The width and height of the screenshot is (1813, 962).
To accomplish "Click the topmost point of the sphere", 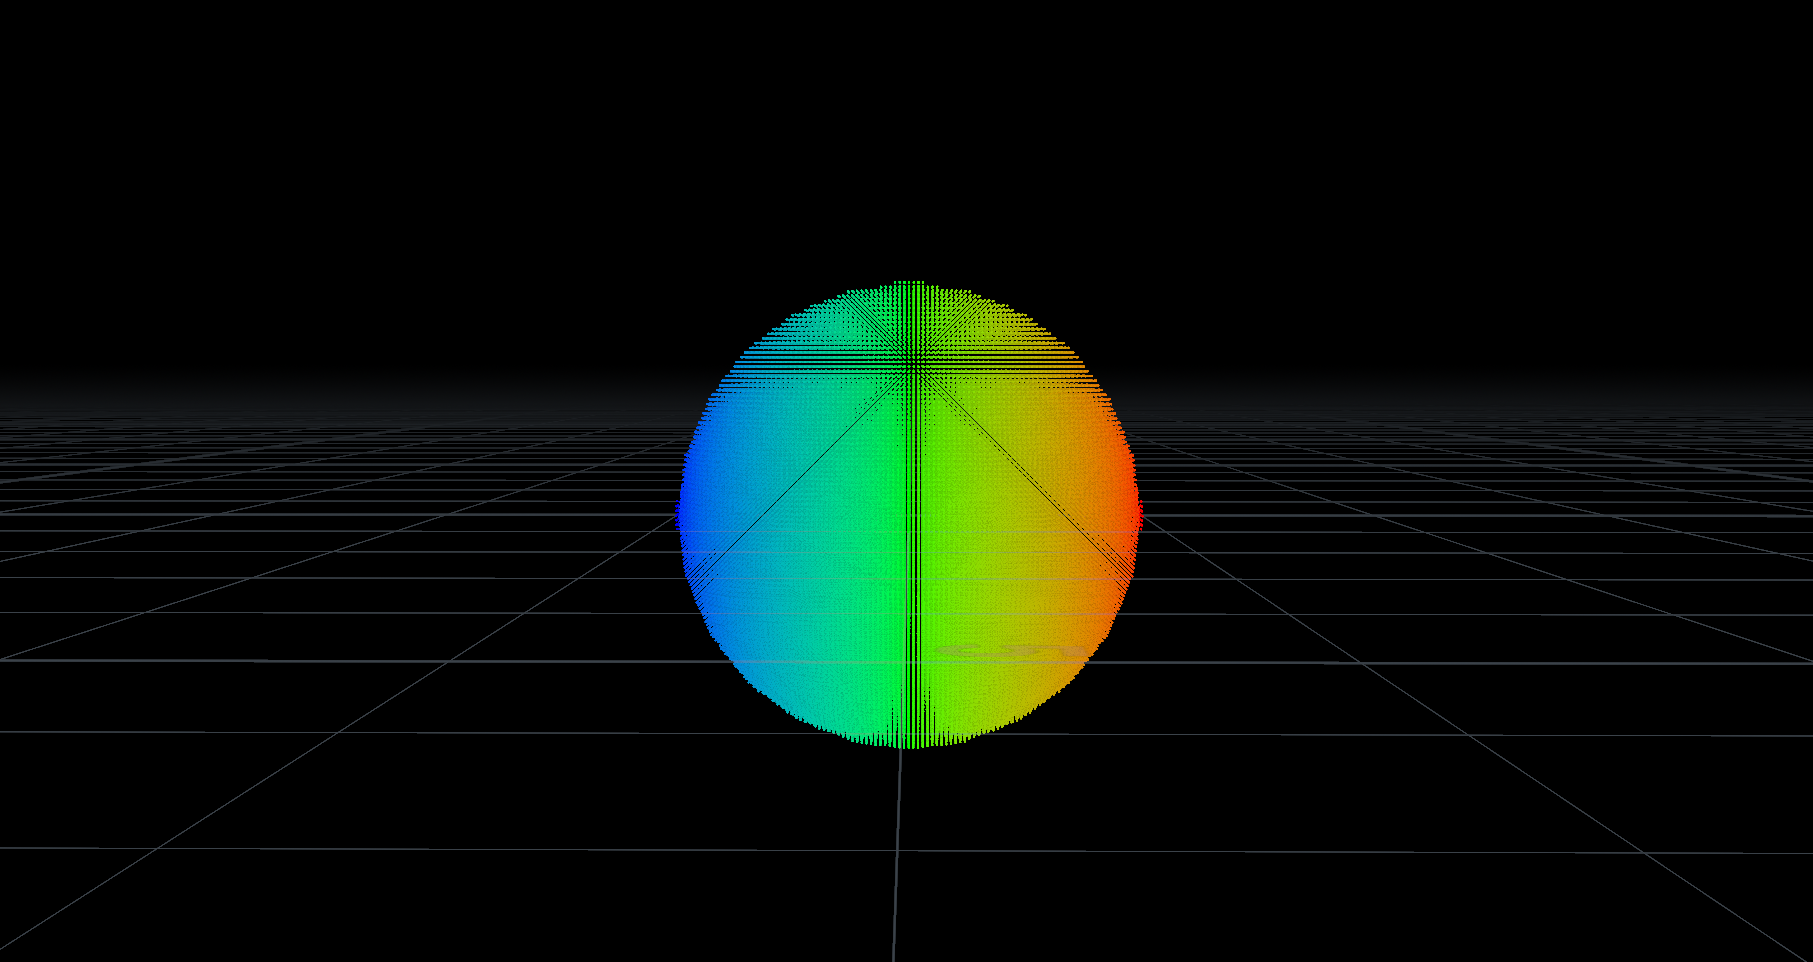I will point(910,285).
